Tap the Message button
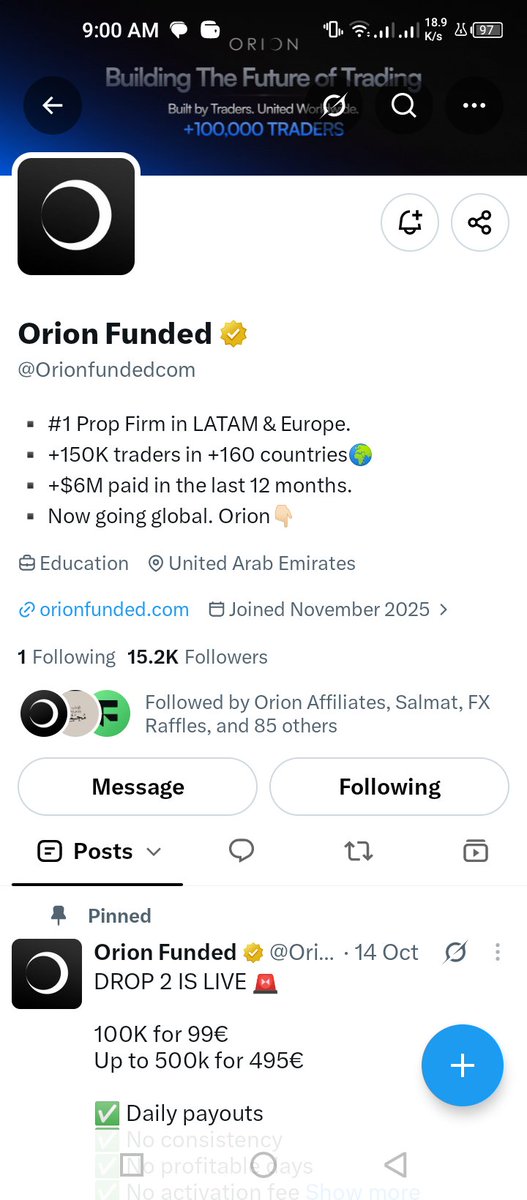 coord(138,787)
